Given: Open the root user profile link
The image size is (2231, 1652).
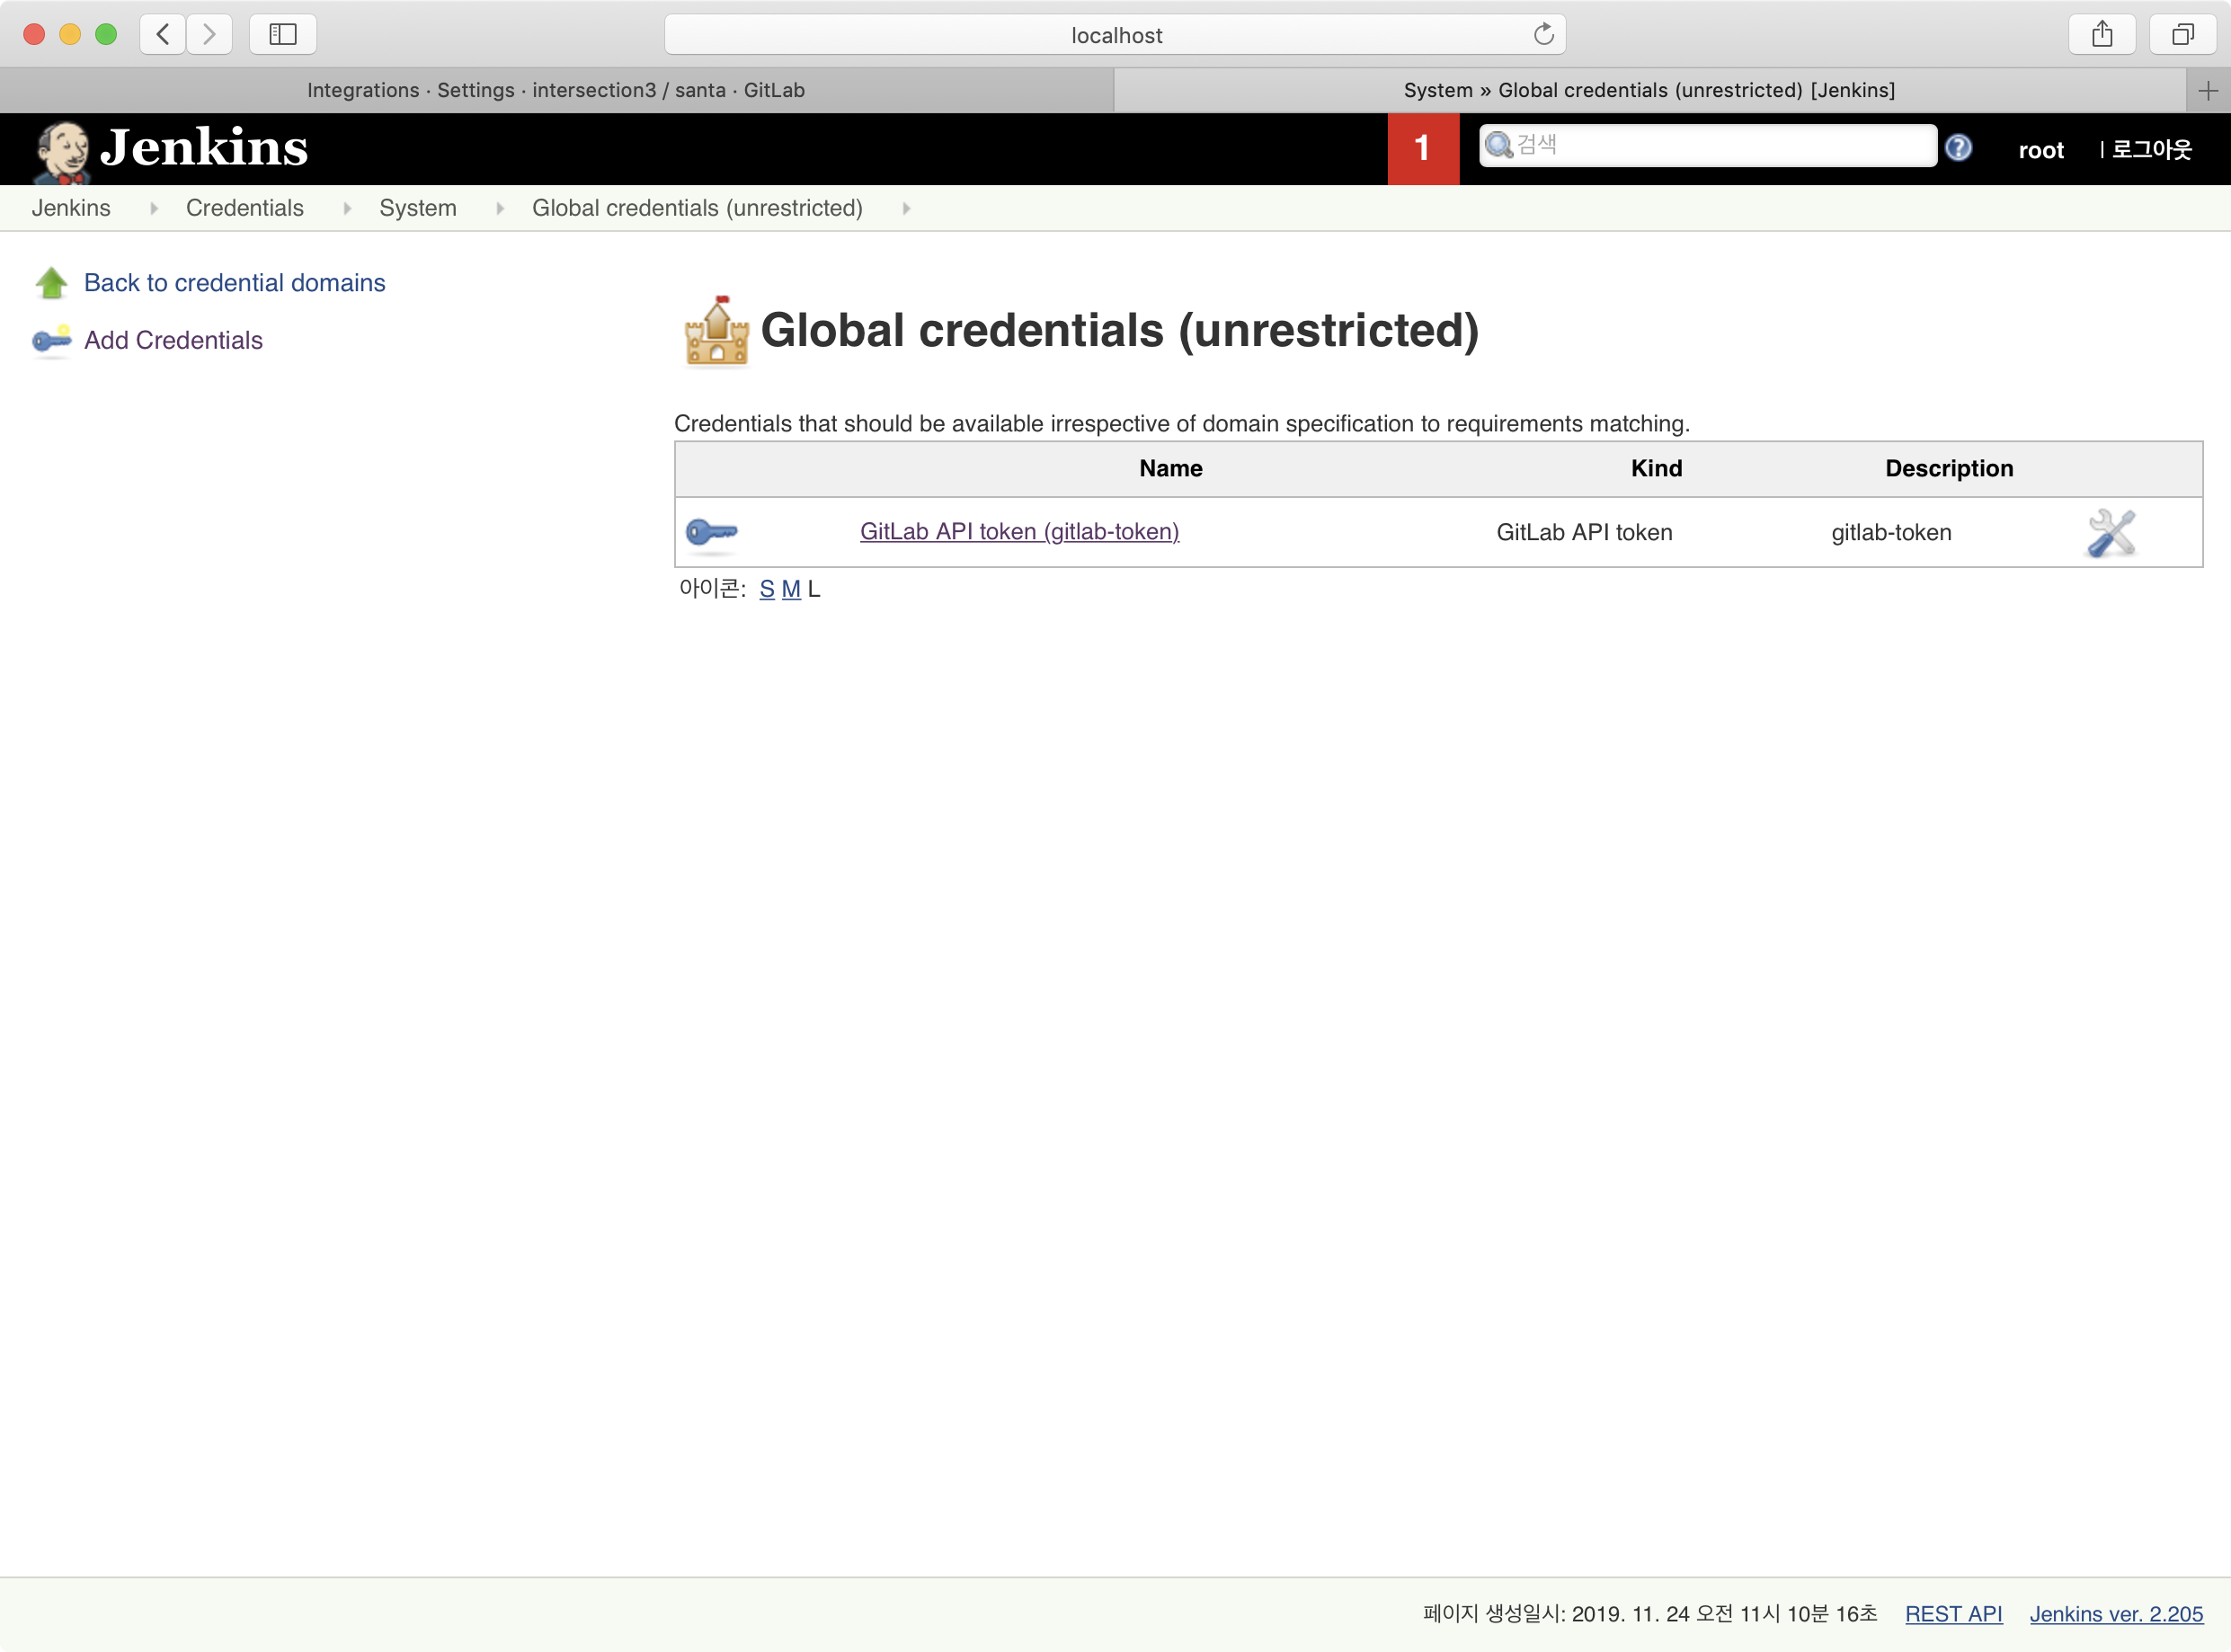Looking at the screenshot, I should [x=2040, y=150].
